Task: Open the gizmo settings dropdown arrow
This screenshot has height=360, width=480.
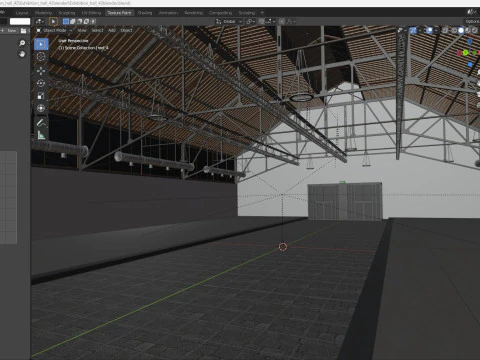Action: (420, 31)
